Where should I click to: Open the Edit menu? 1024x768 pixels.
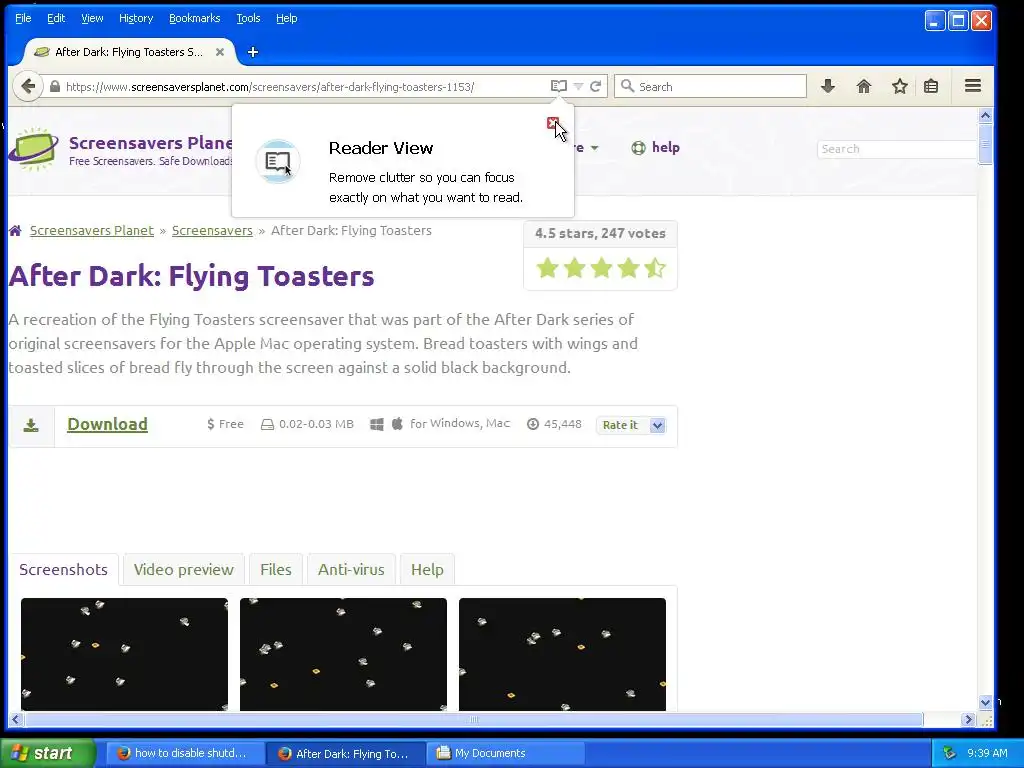pyautogui.click(x=56, y=18)
